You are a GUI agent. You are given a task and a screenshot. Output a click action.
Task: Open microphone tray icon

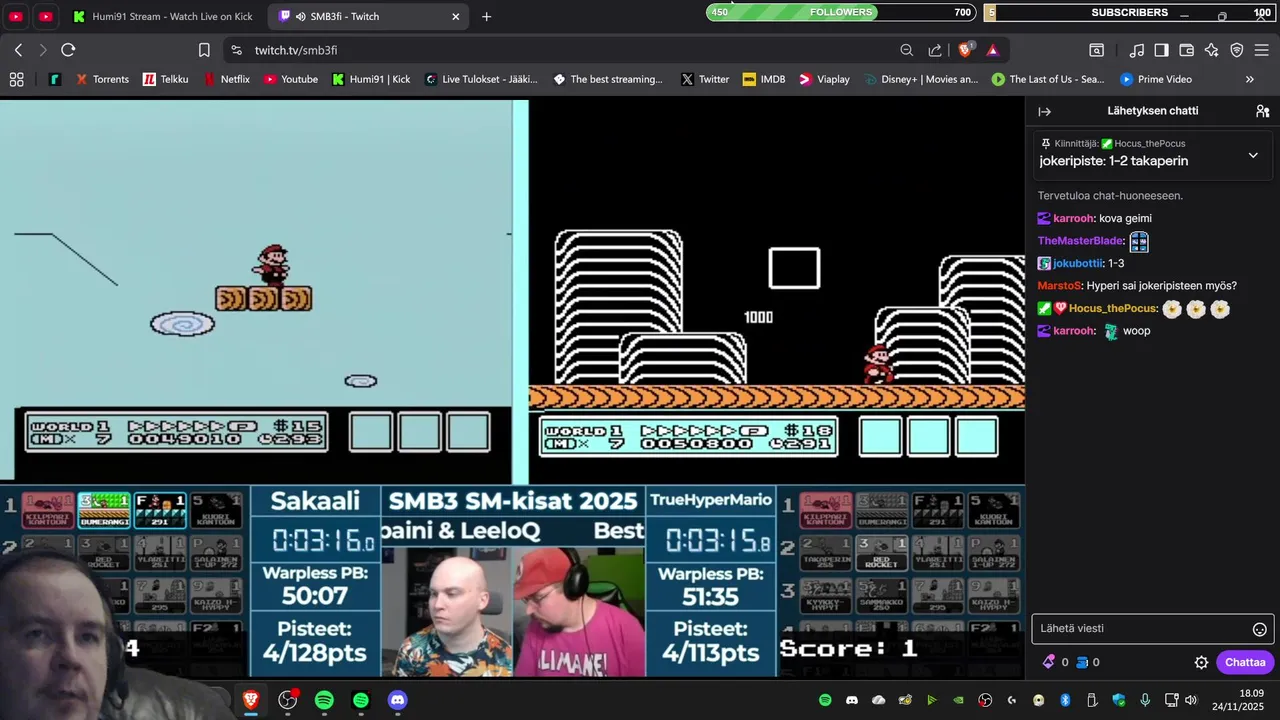point(1145,700)
